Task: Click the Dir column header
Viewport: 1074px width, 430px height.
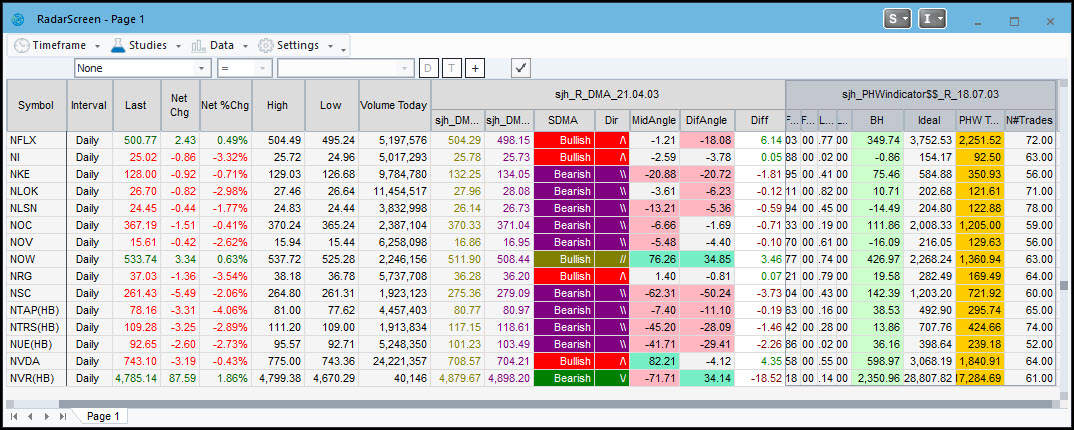Action: pos(612,120)
